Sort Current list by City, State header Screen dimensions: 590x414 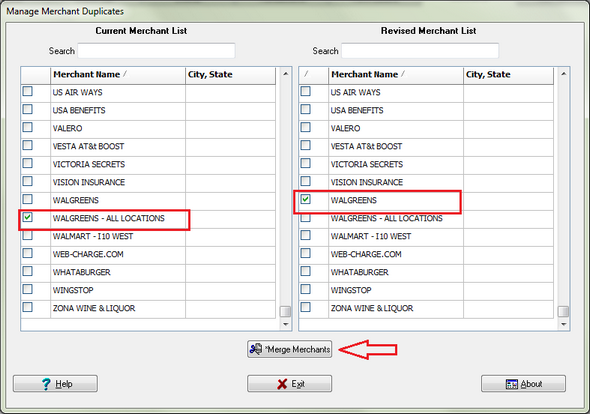click(x=230, y=75)
